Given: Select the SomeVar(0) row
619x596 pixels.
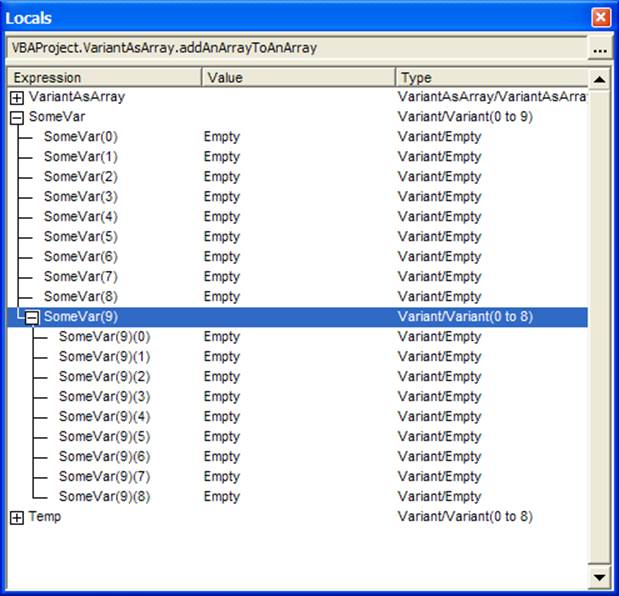Looking at the screenshot, I should click(80, 137).
